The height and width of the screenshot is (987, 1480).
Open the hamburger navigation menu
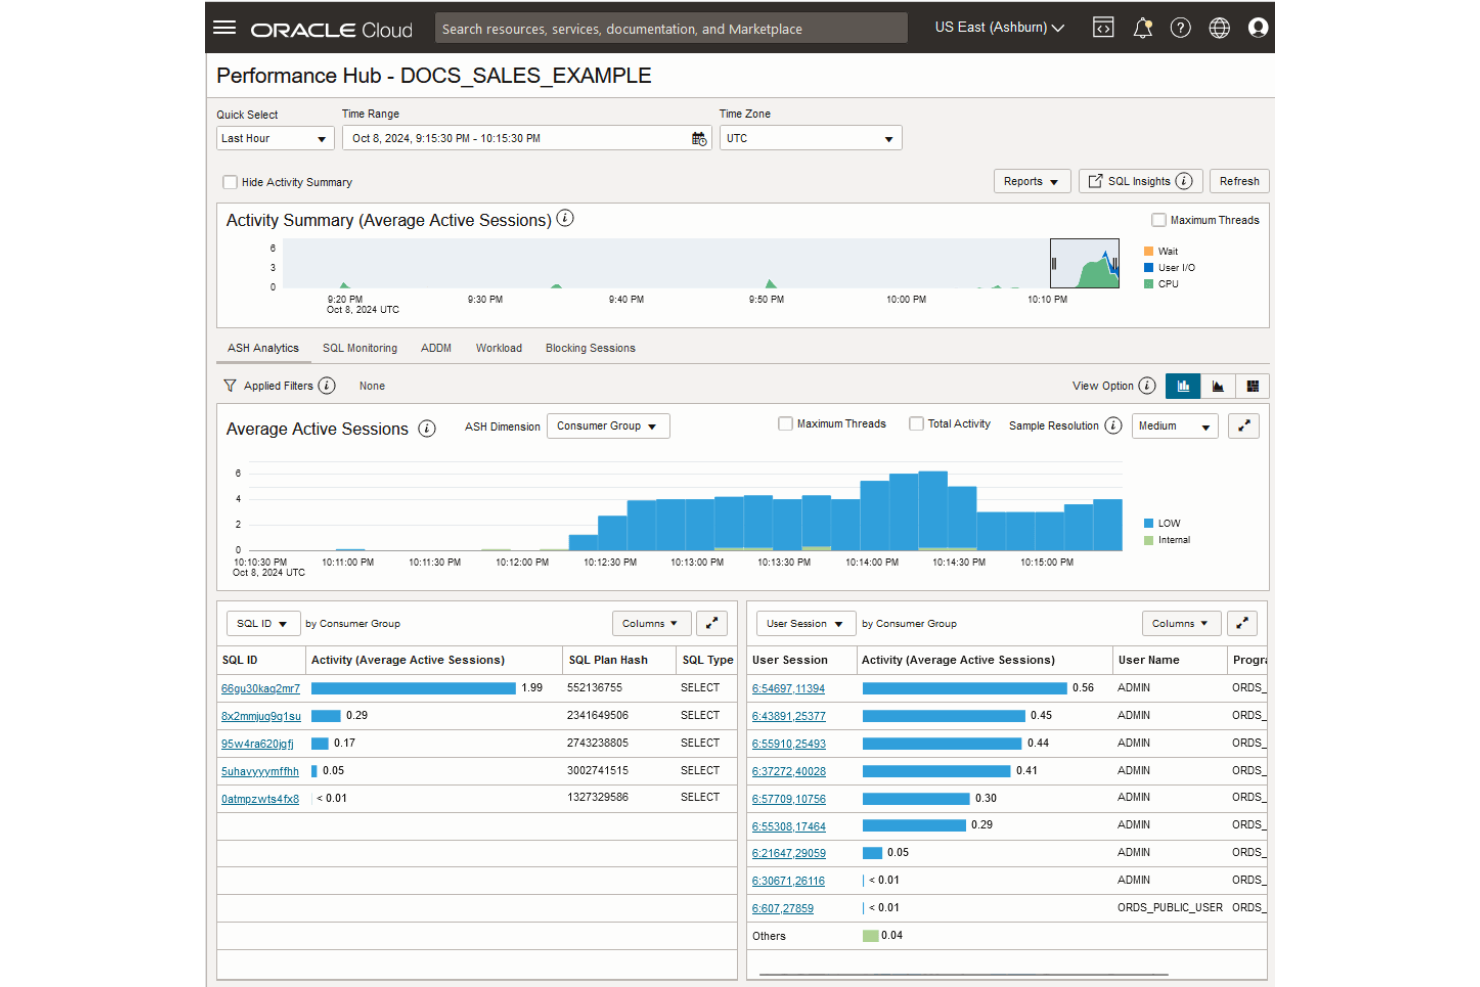pyautogui.click(x=225, y=28)
